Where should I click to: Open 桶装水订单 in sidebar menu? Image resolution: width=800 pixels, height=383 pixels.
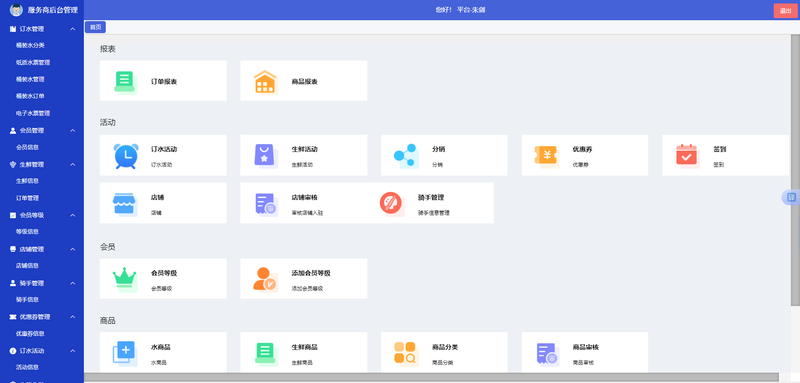tap(30, 96)
